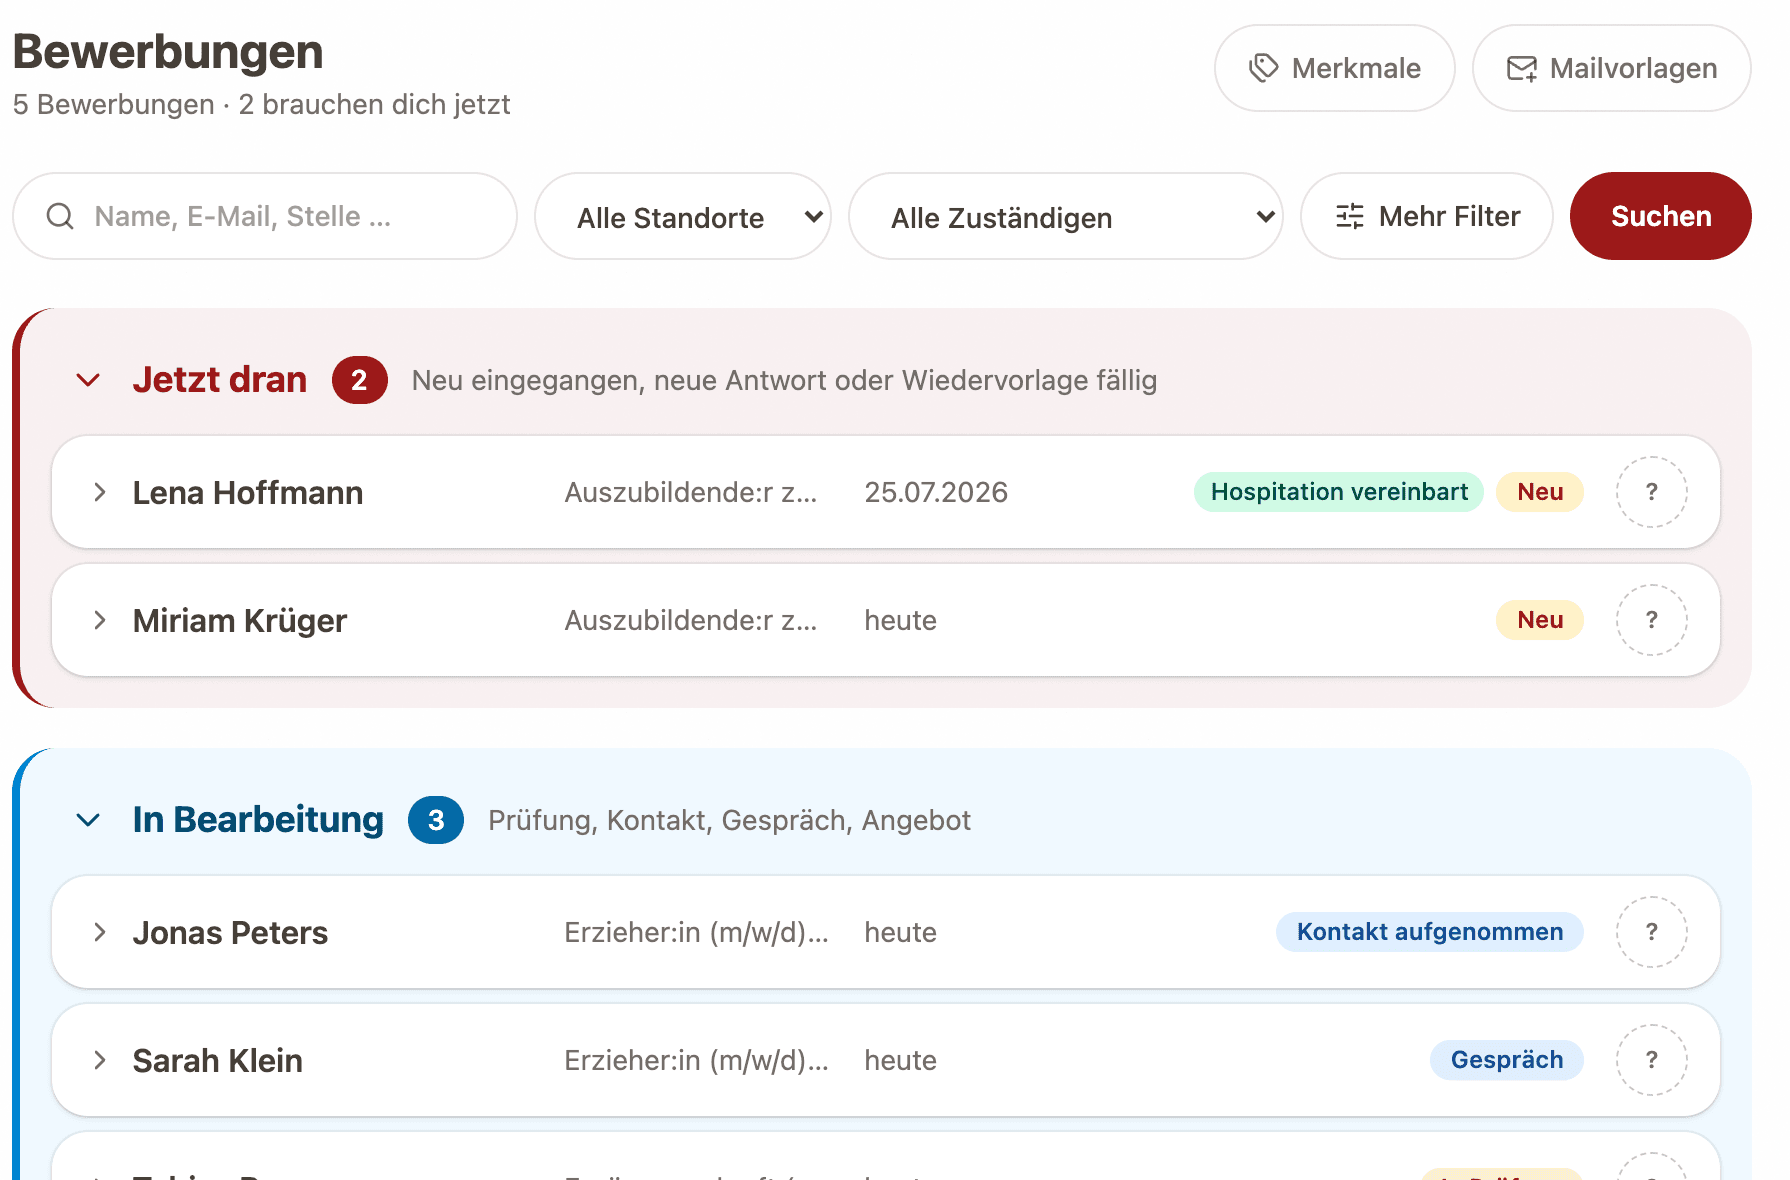Image resolution: width=1790 pixels, height=1180 pixels.
Task: Open Mehr Filter options
Action: (1427, 216)
